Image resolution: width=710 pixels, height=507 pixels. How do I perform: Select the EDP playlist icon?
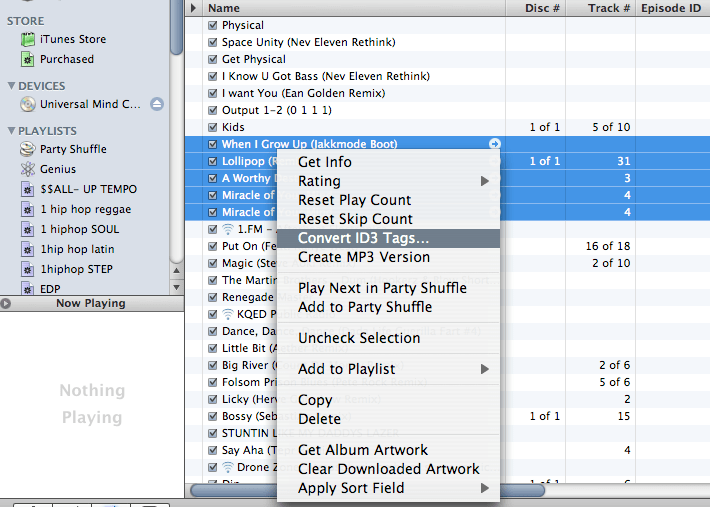click(28, 288)
